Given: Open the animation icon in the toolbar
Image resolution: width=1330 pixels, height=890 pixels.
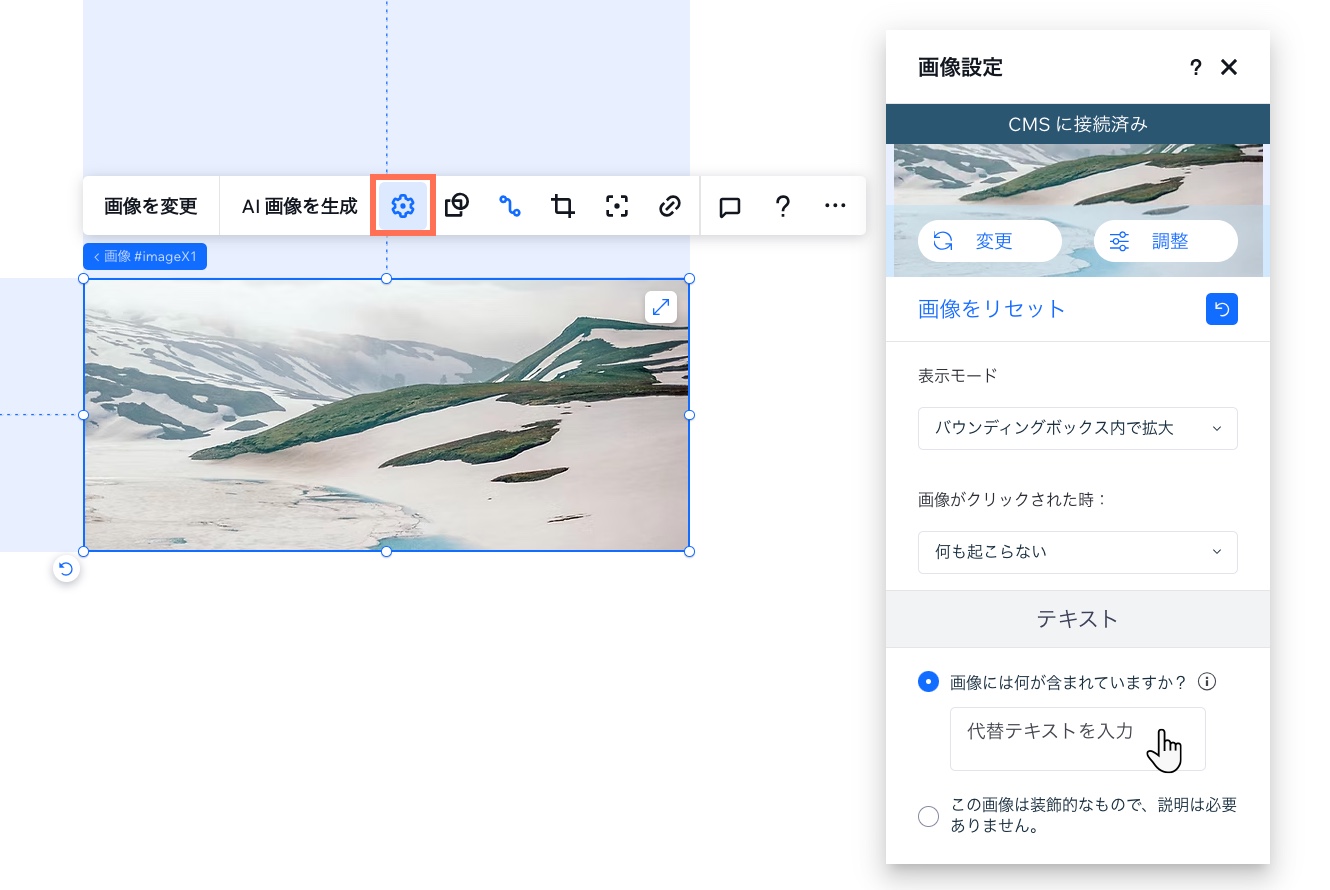Looking at the screenshot, I should (x=510, y=205).
